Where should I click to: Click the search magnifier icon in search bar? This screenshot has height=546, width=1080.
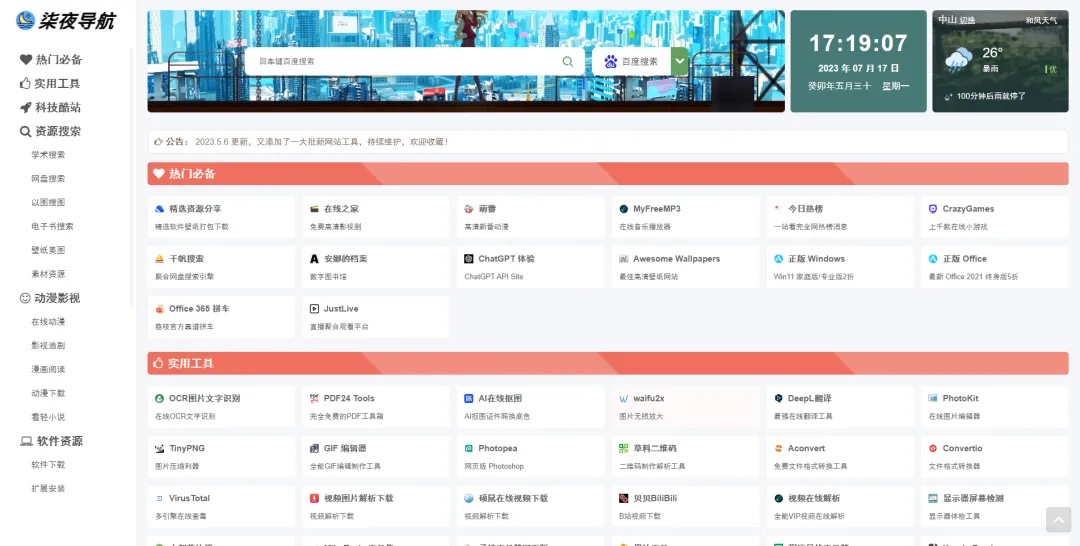click(x=568, y=61)
